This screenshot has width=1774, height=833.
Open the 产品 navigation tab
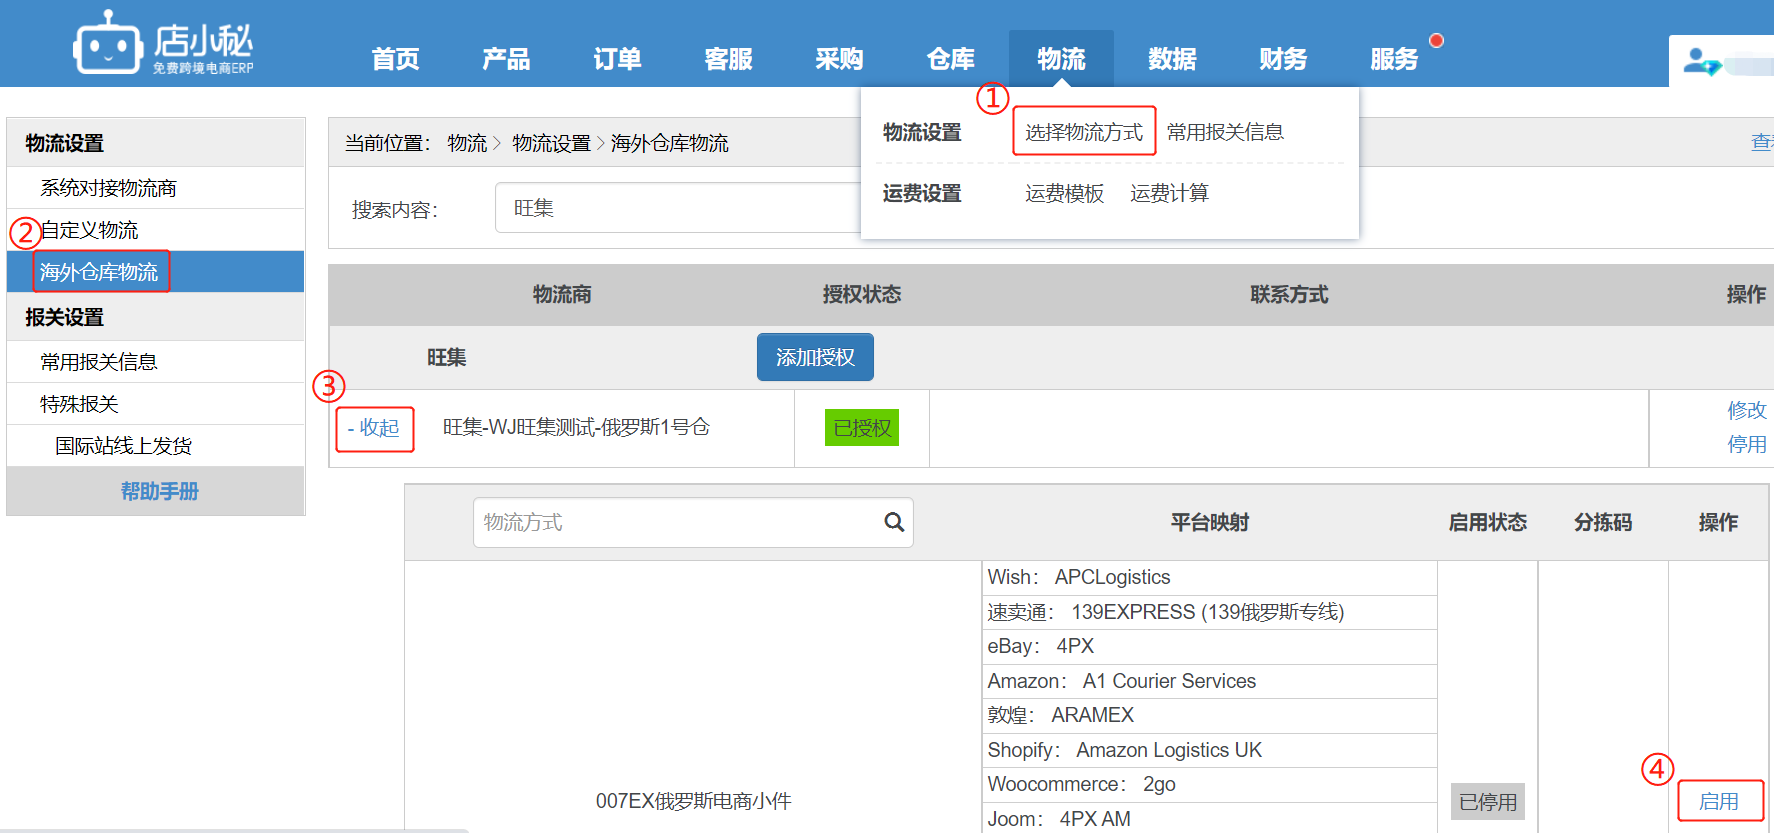coord(506,59)
